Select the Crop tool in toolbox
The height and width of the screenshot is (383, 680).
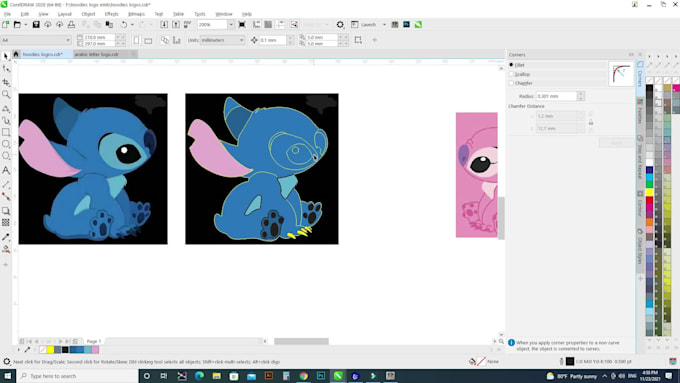coord(6,82)
